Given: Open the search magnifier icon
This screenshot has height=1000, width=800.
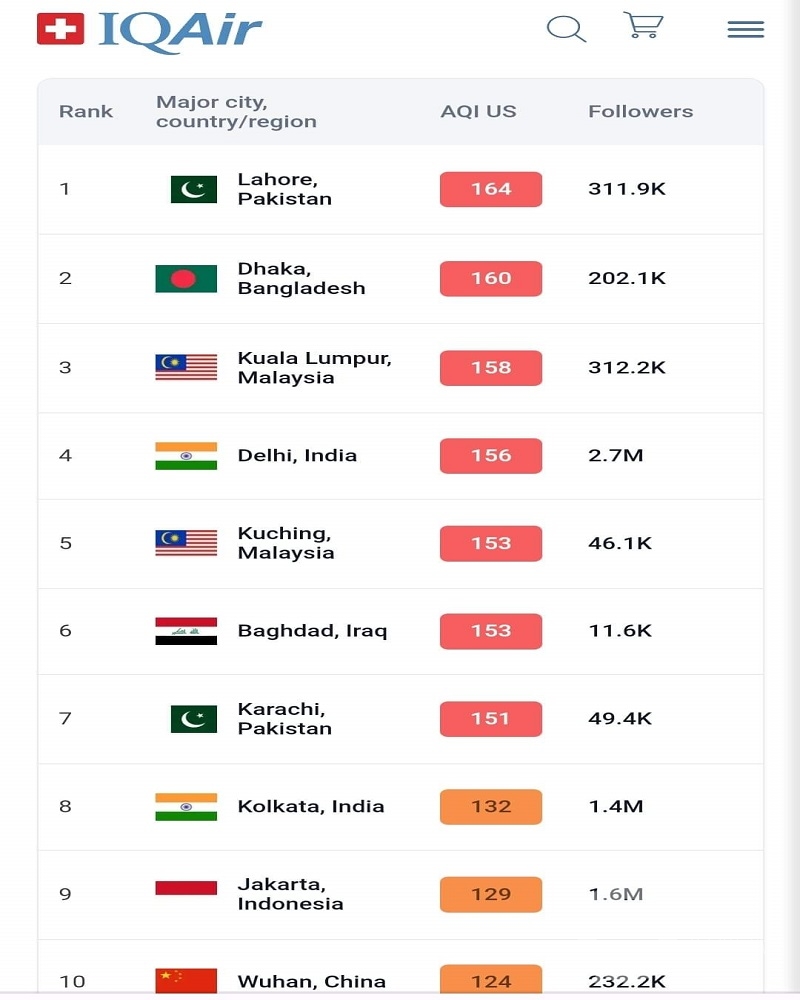Looking at the screenshot, I should click(x=567, y=29).
